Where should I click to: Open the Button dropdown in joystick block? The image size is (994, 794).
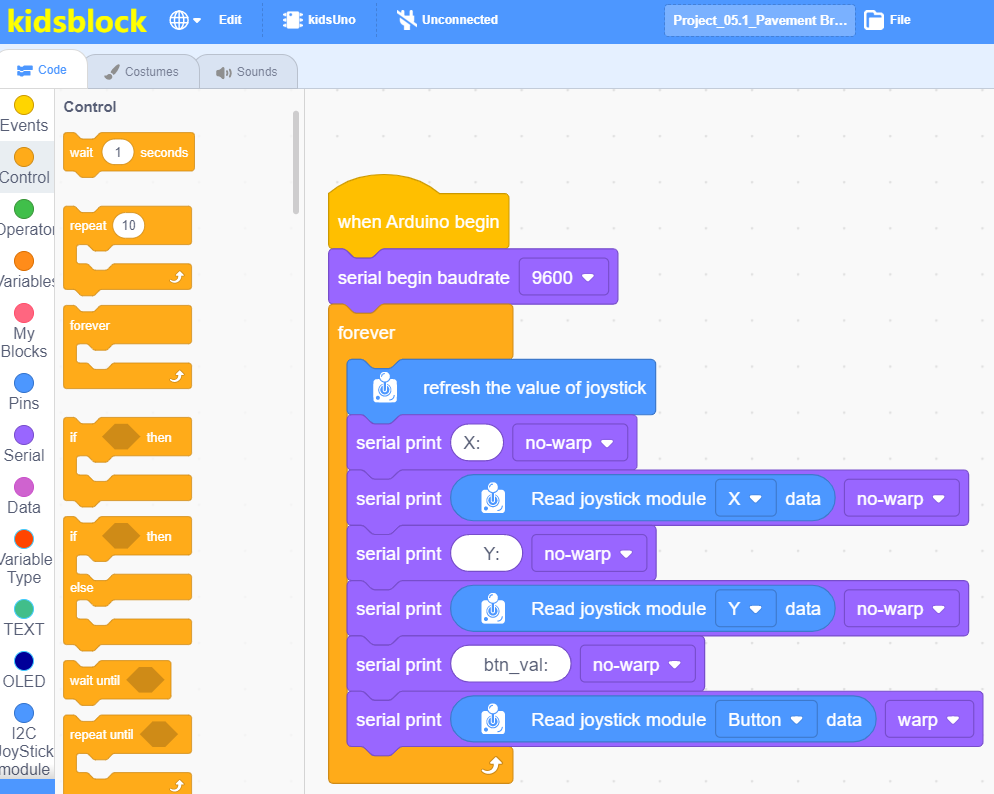(766, 720)
